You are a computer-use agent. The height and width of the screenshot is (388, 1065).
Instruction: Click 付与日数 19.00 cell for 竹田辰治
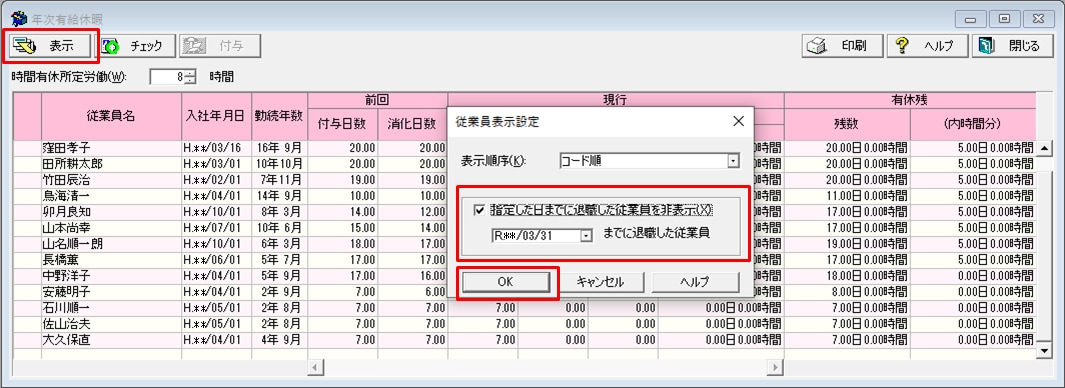342,179
